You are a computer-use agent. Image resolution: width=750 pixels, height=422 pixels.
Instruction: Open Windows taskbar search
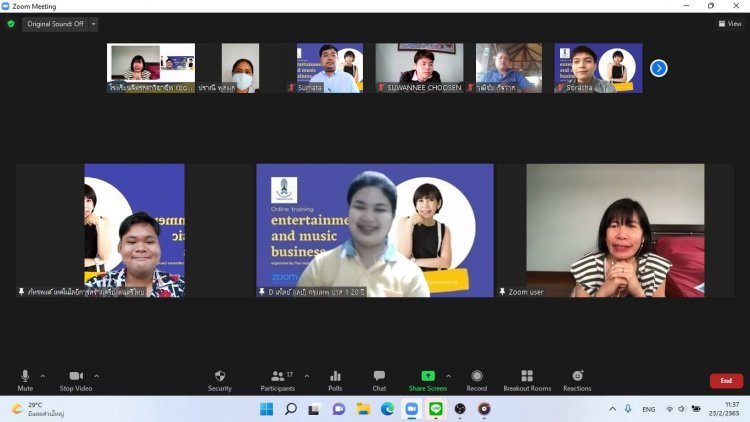pyautogui.click(x=290, y=409)
